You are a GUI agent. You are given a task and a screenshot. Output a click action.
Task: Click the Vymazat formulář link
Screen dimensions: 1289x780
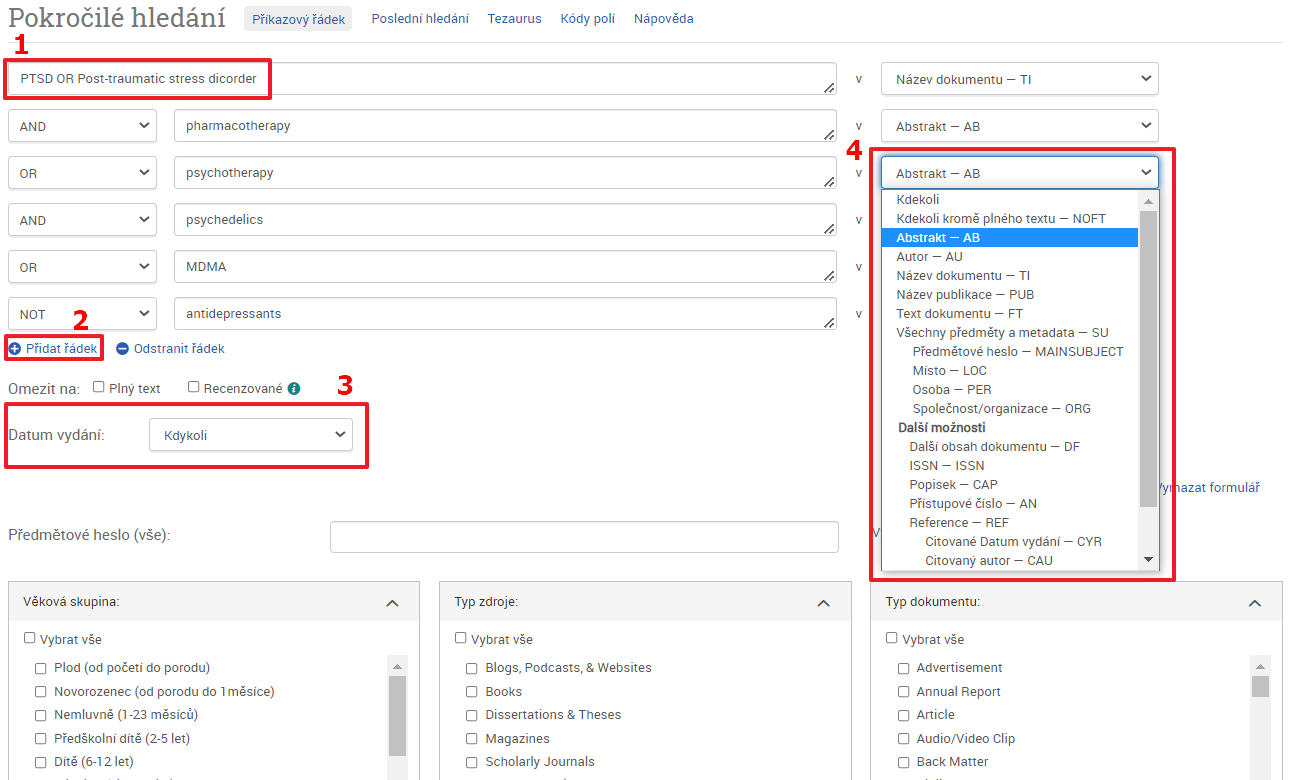coord(1208,488)
